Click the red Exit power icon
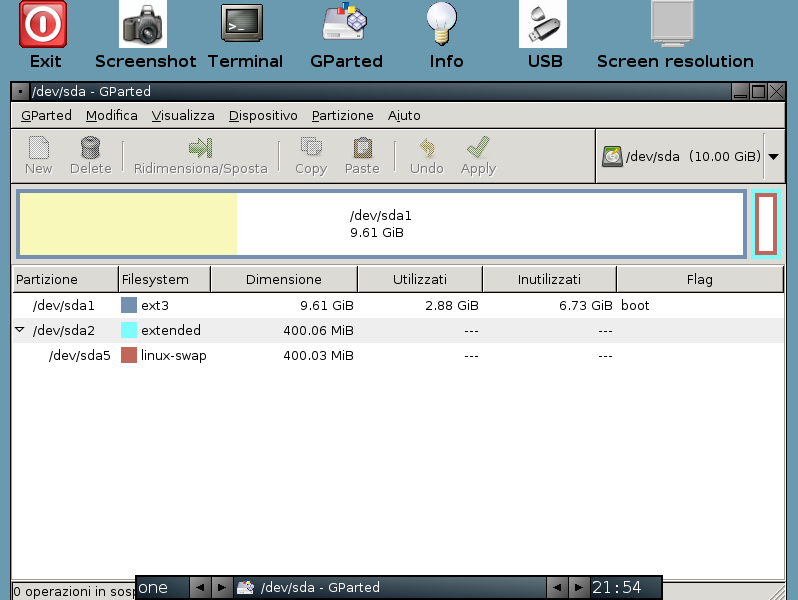 pyautogui.click(x=43, y=24)
